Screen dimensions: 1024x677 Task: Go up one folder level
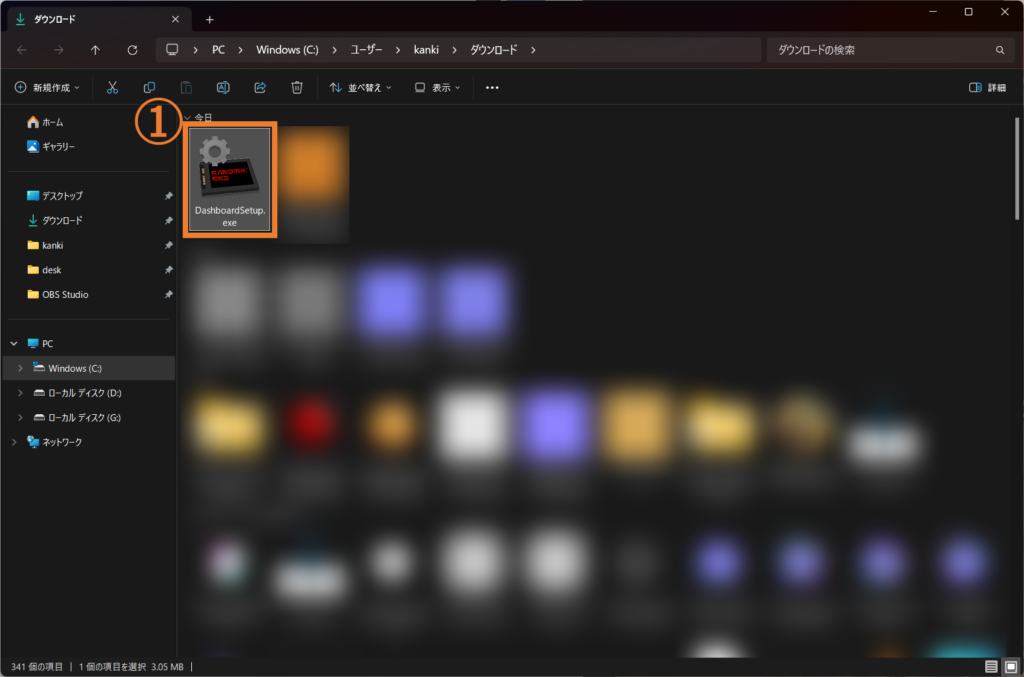pyautogui.click(x=95, y=50)
